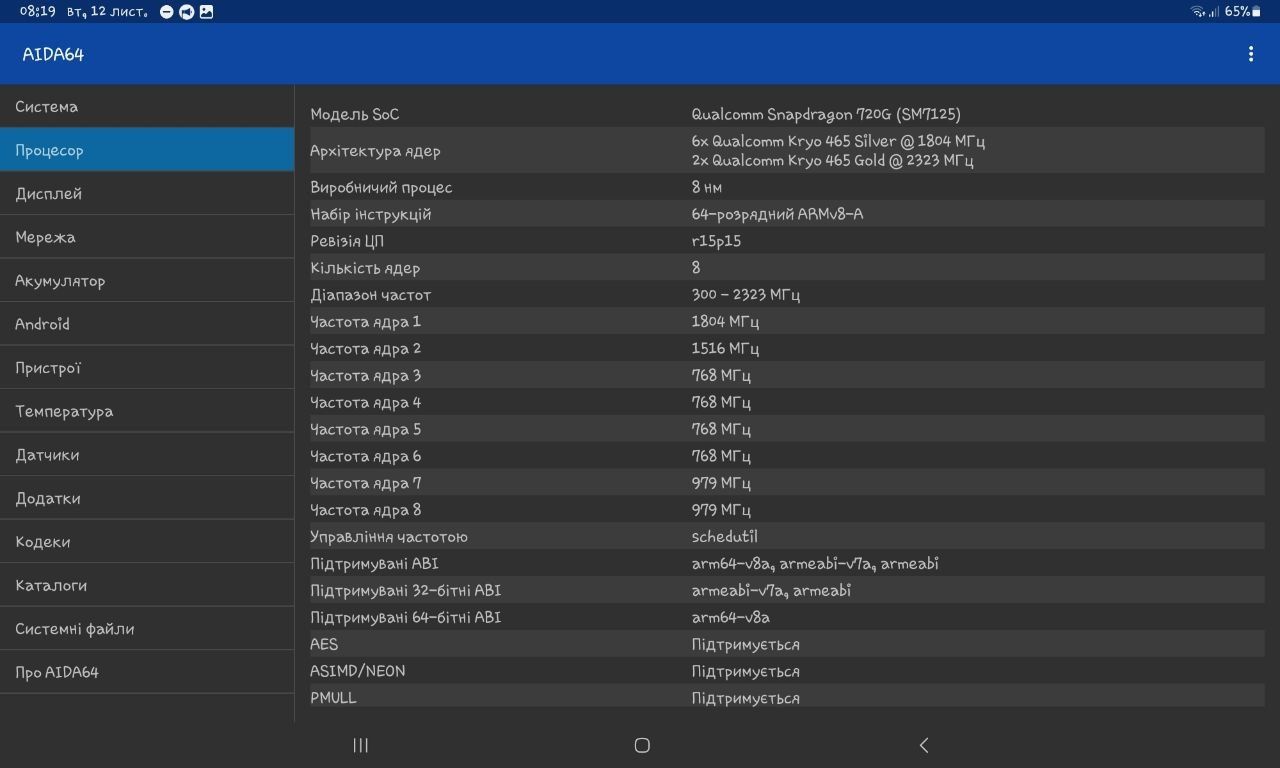Image resolution: width=1280 pixels, height=768 pixels.
Task: Open the three-dot overflow menu
Action: point(1250,54)
